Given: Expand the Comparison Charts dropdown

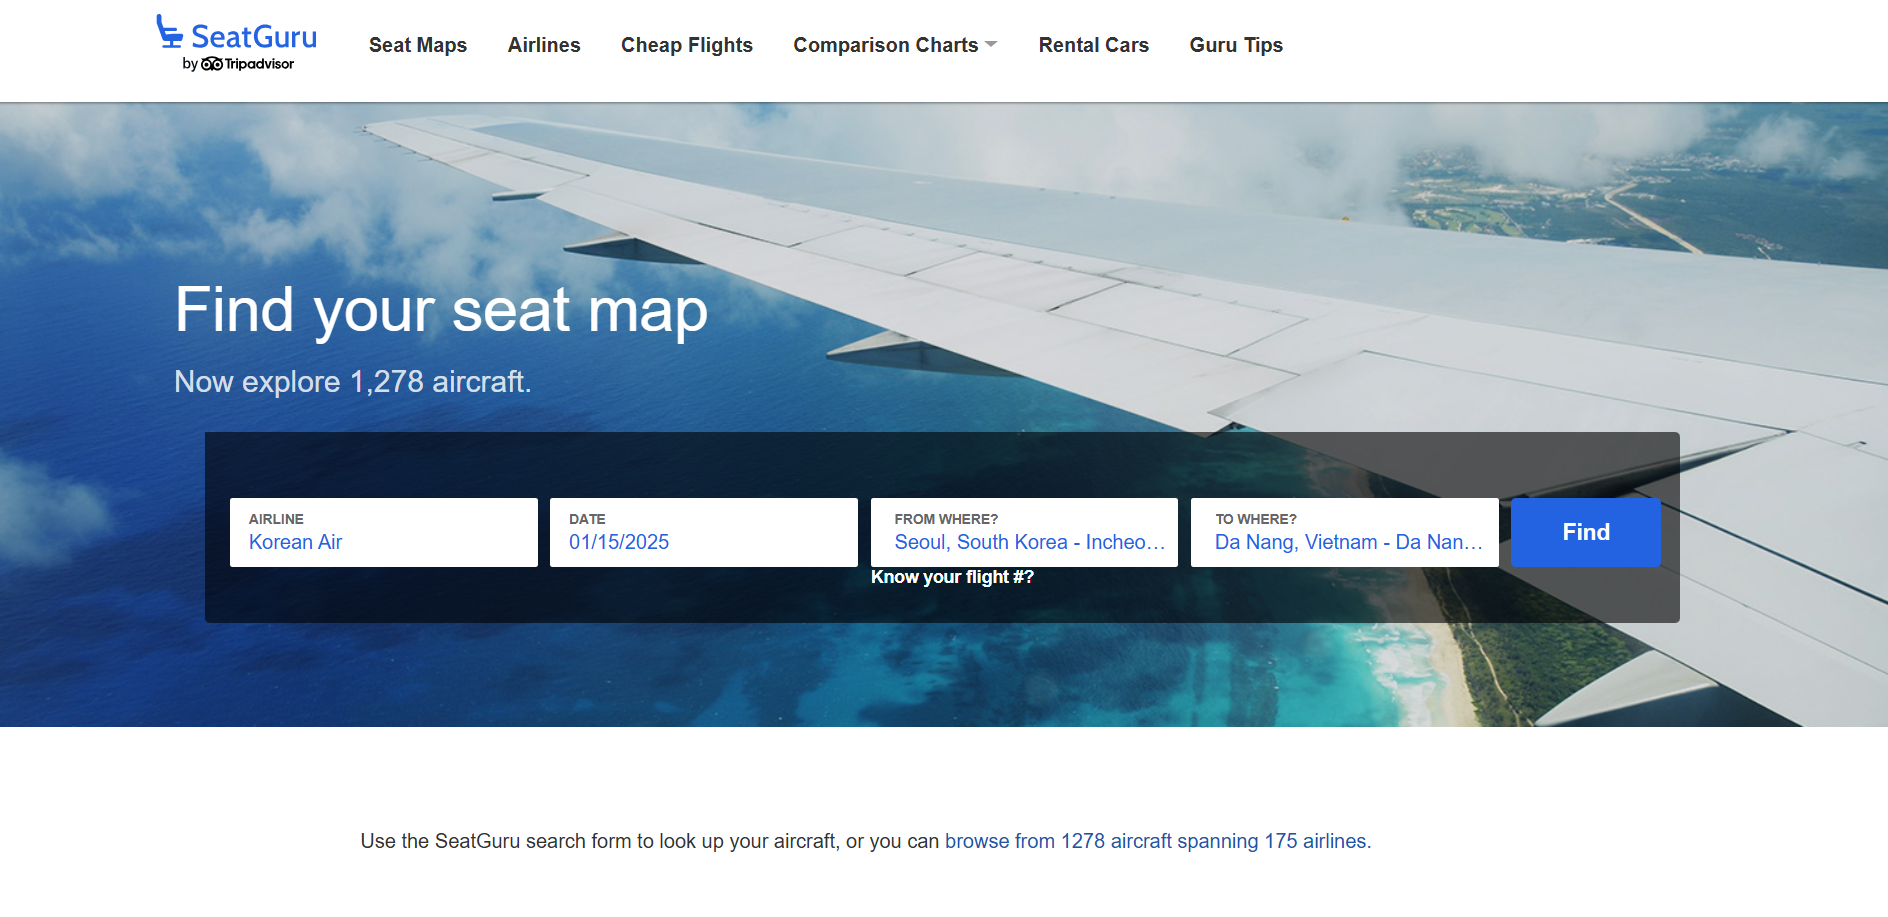Looking at the screenshot, I should point(895,45).
